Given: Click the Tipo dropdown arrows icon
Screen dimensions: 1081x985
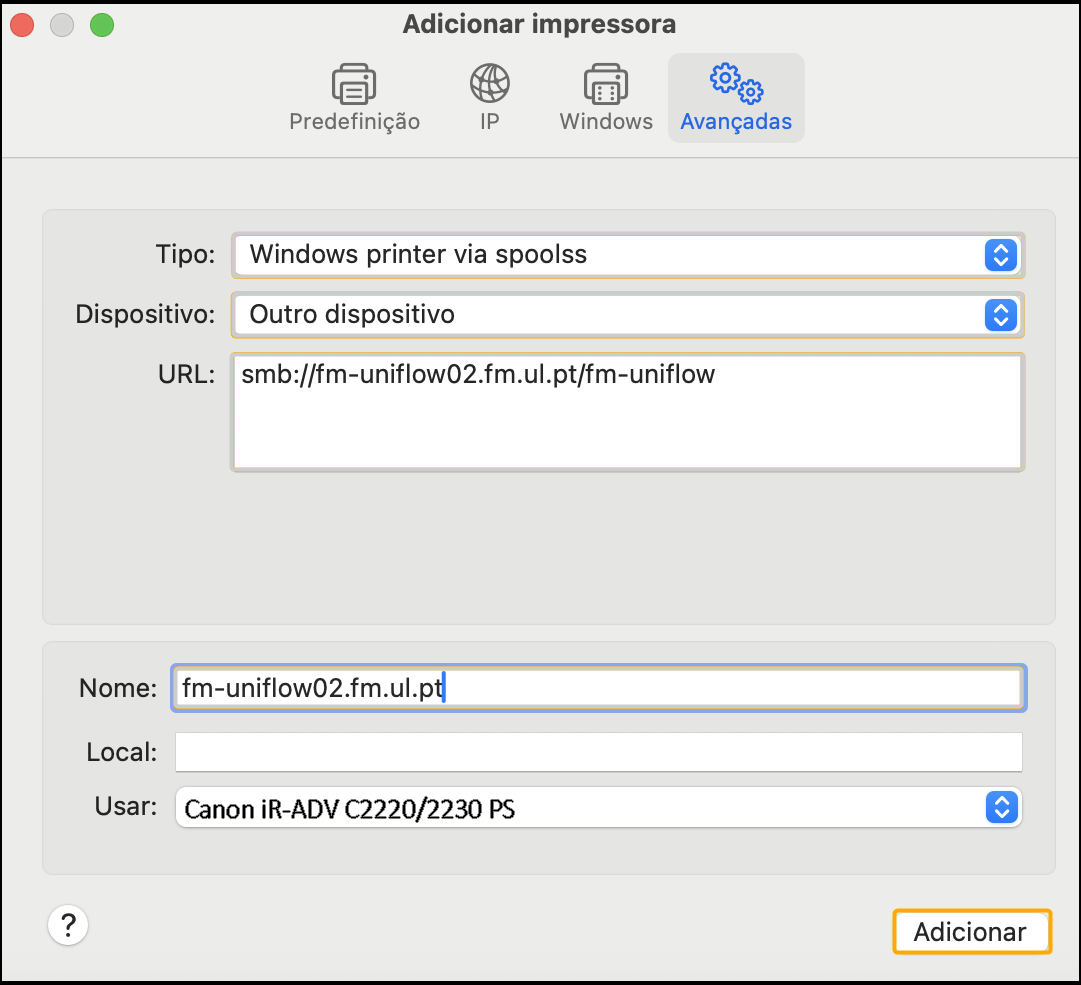Looking at the screenshot, I should (1001, 255).
